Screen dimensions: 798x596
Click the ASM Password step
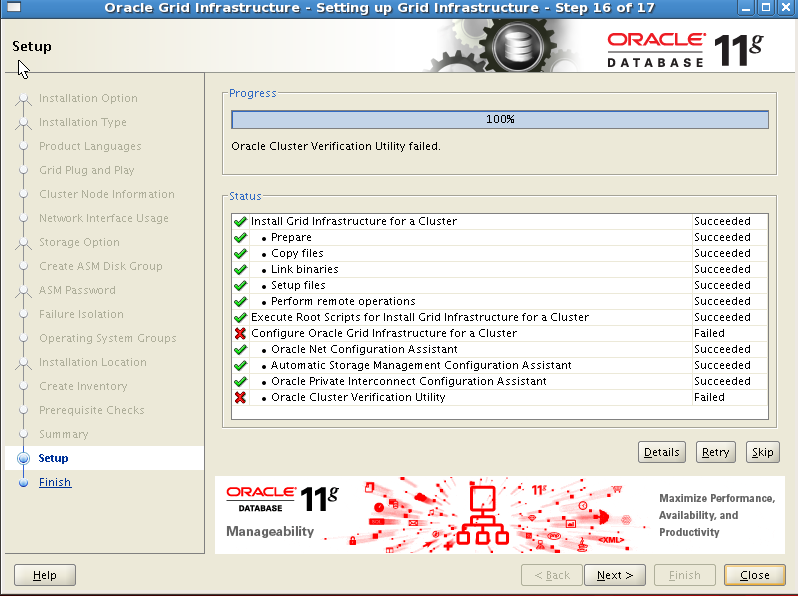coord(77,290)
